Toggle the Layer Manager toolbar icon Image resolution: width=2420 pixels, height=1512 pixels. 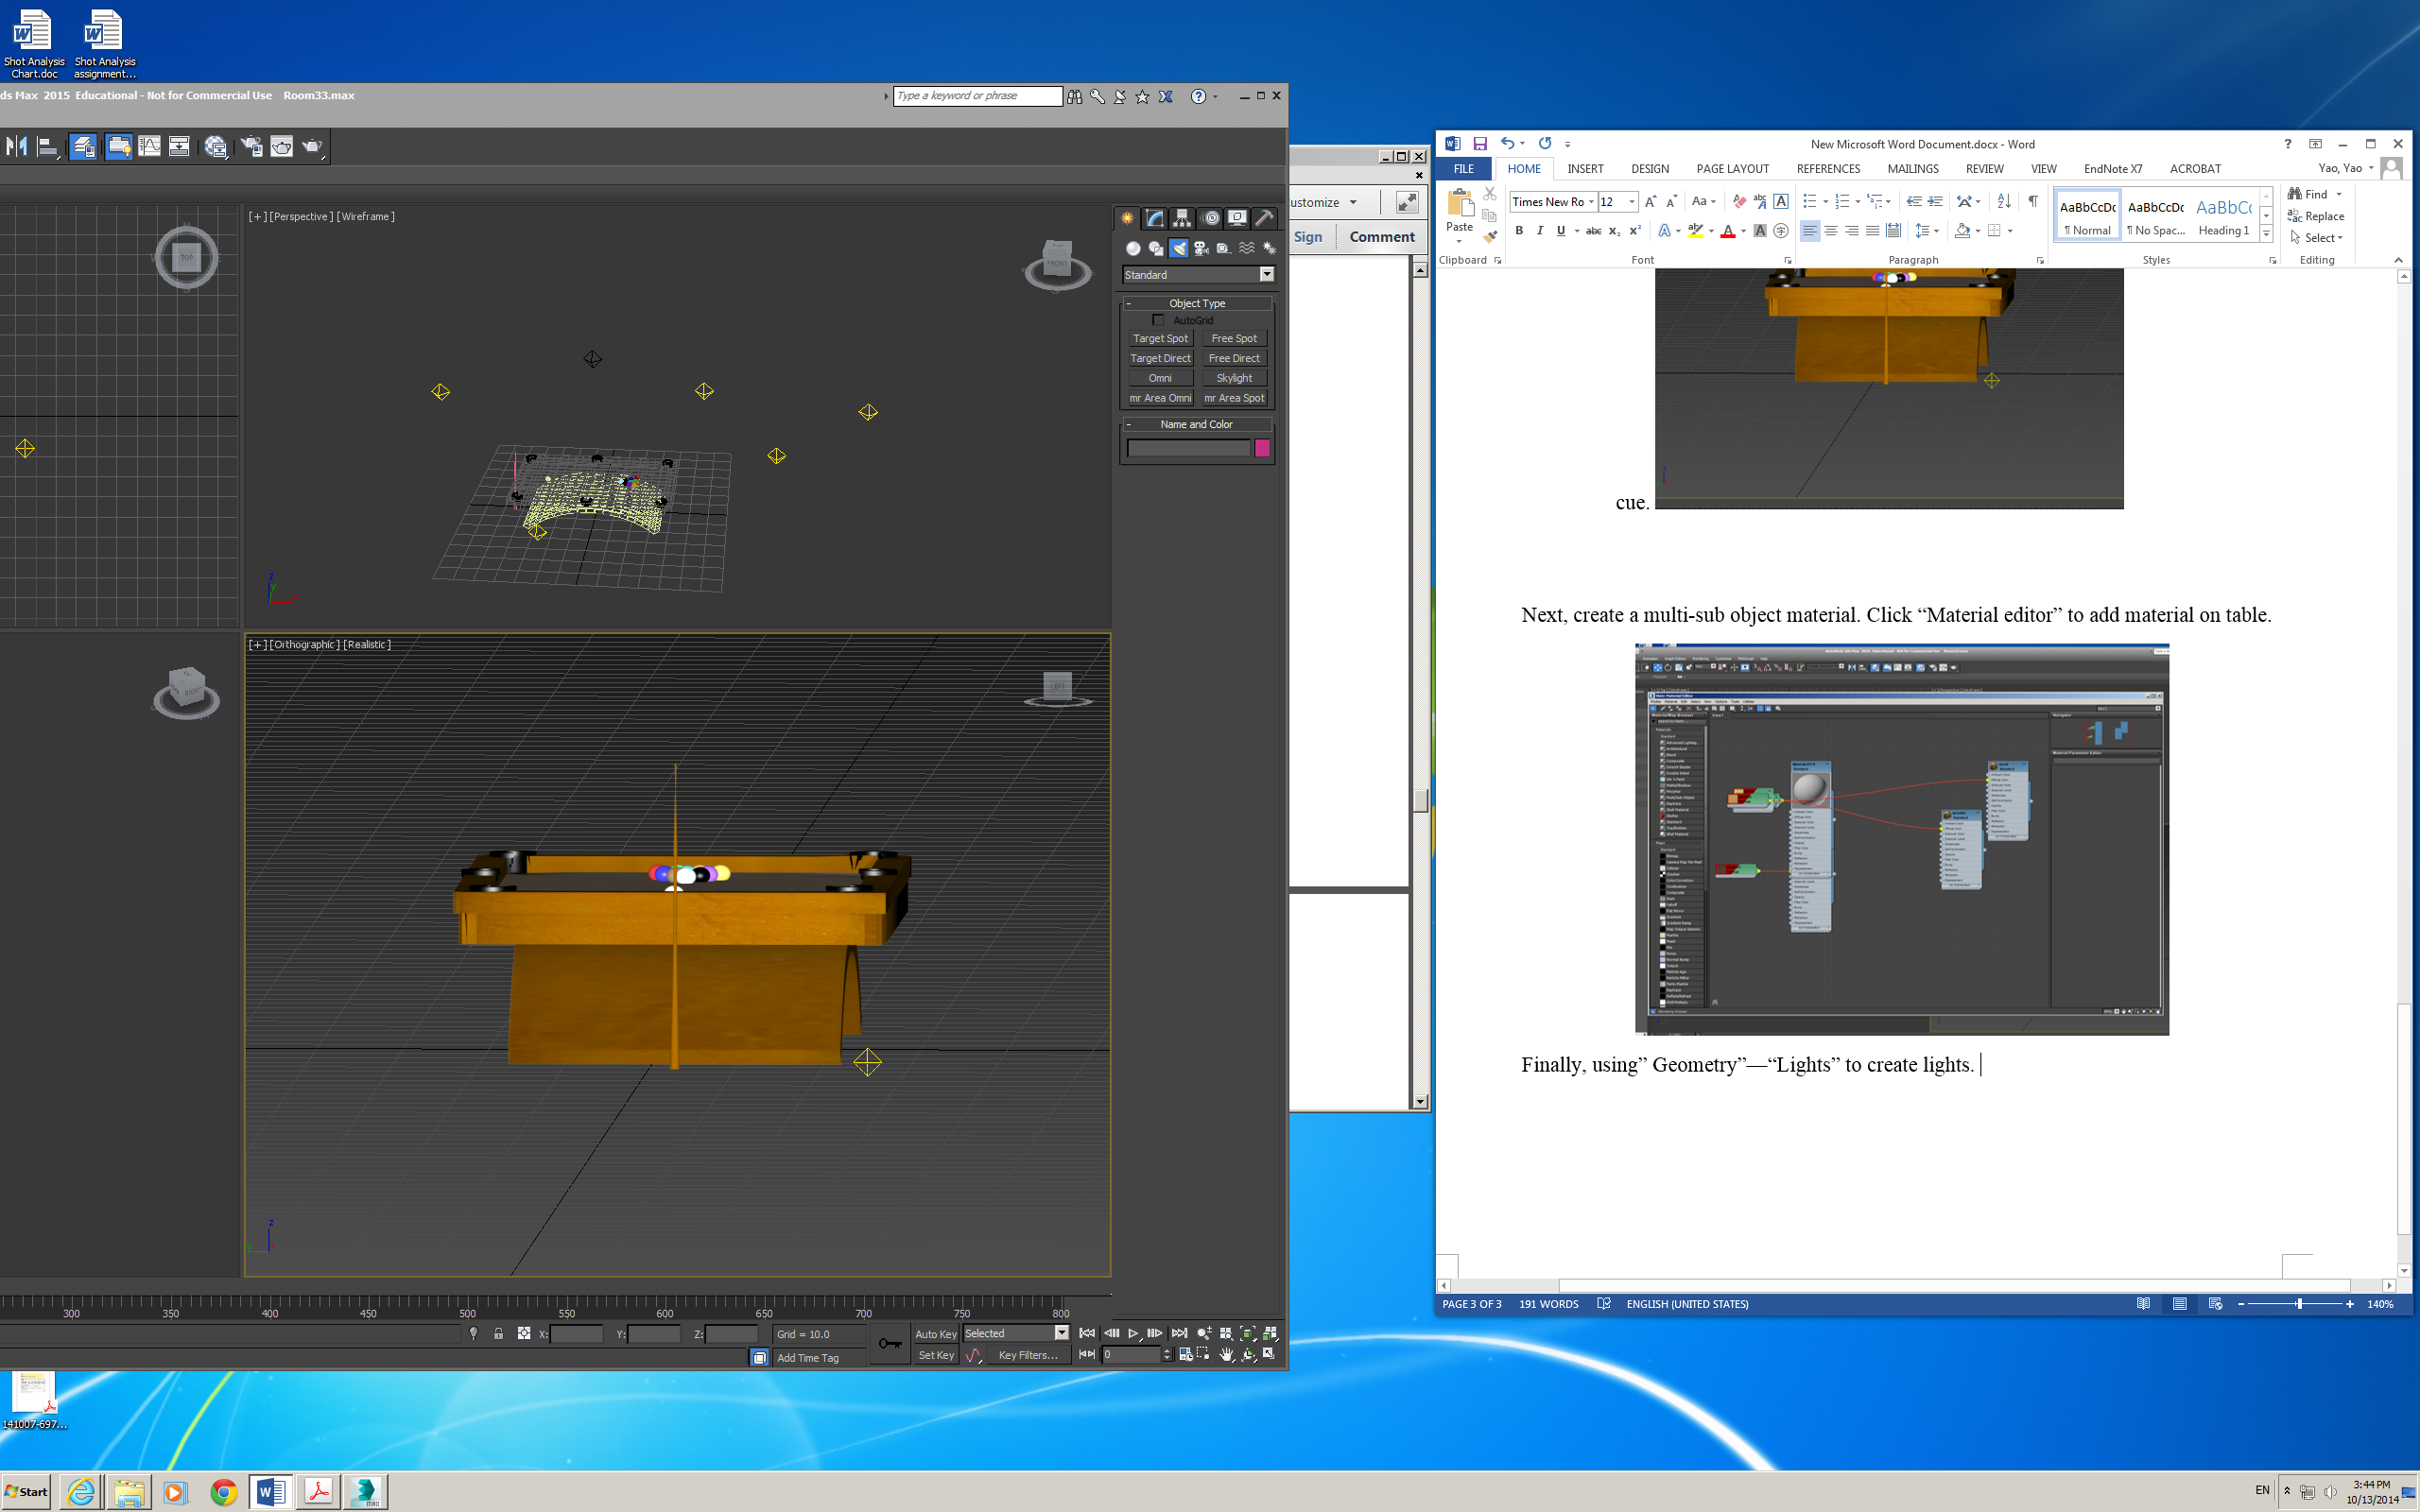(x=83, y=147)
